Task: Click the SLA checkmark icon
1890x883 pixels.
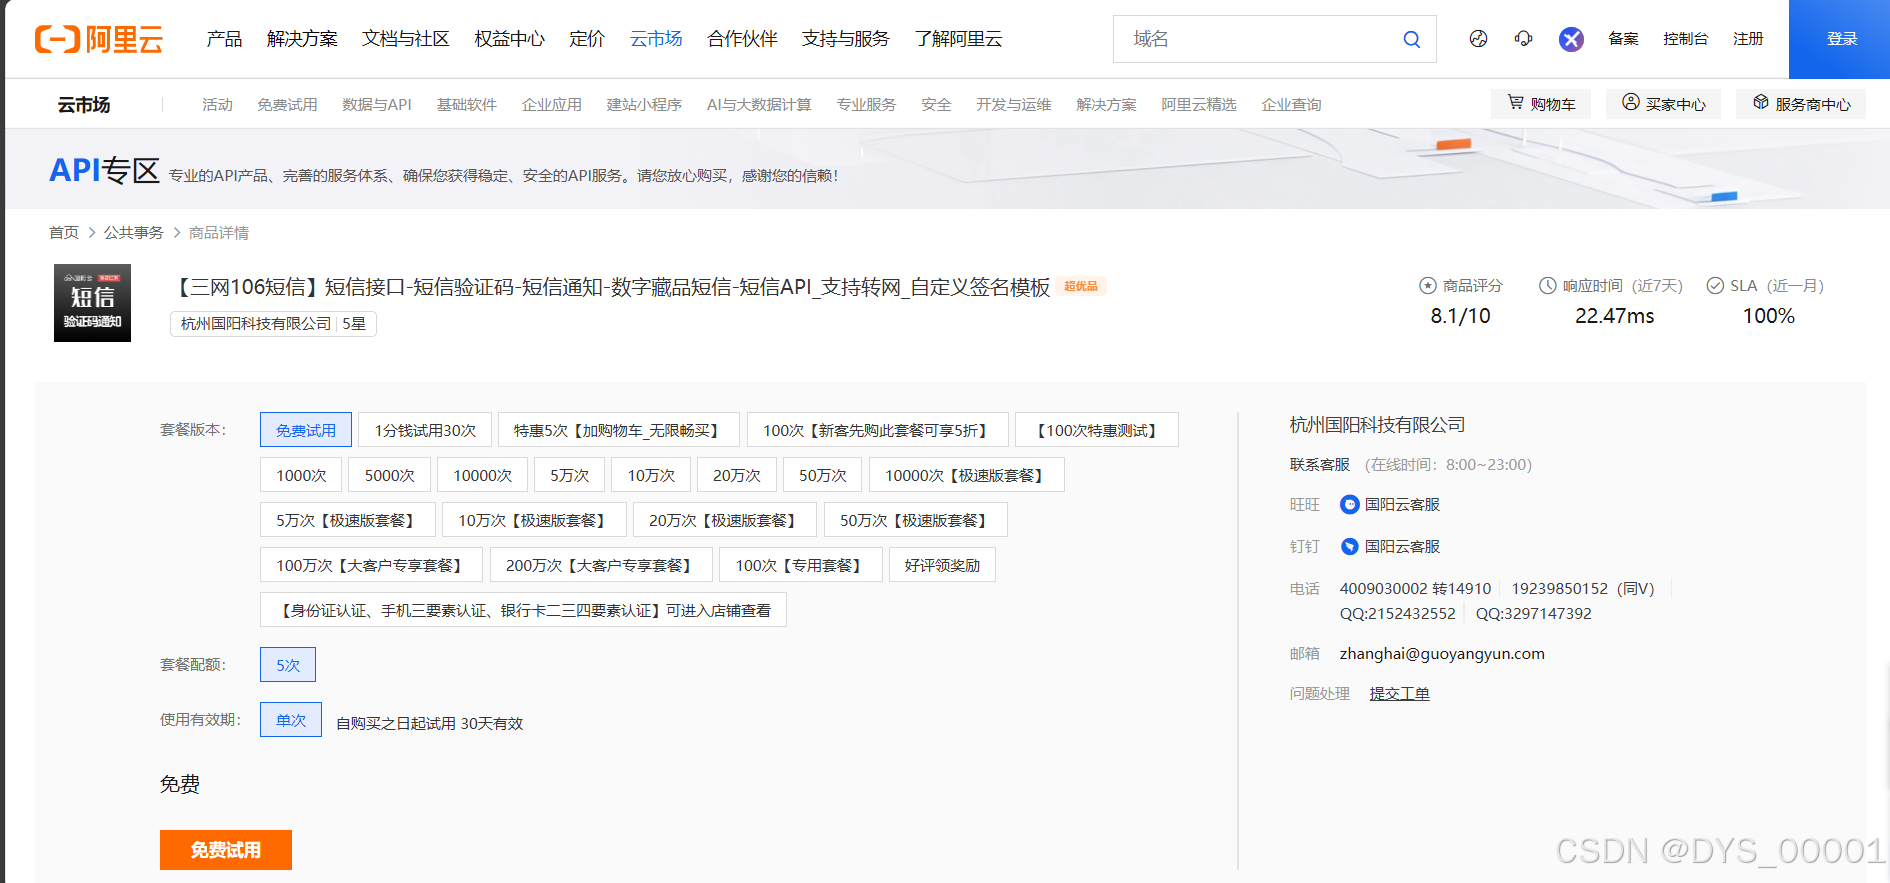Action: [1715, 286]
